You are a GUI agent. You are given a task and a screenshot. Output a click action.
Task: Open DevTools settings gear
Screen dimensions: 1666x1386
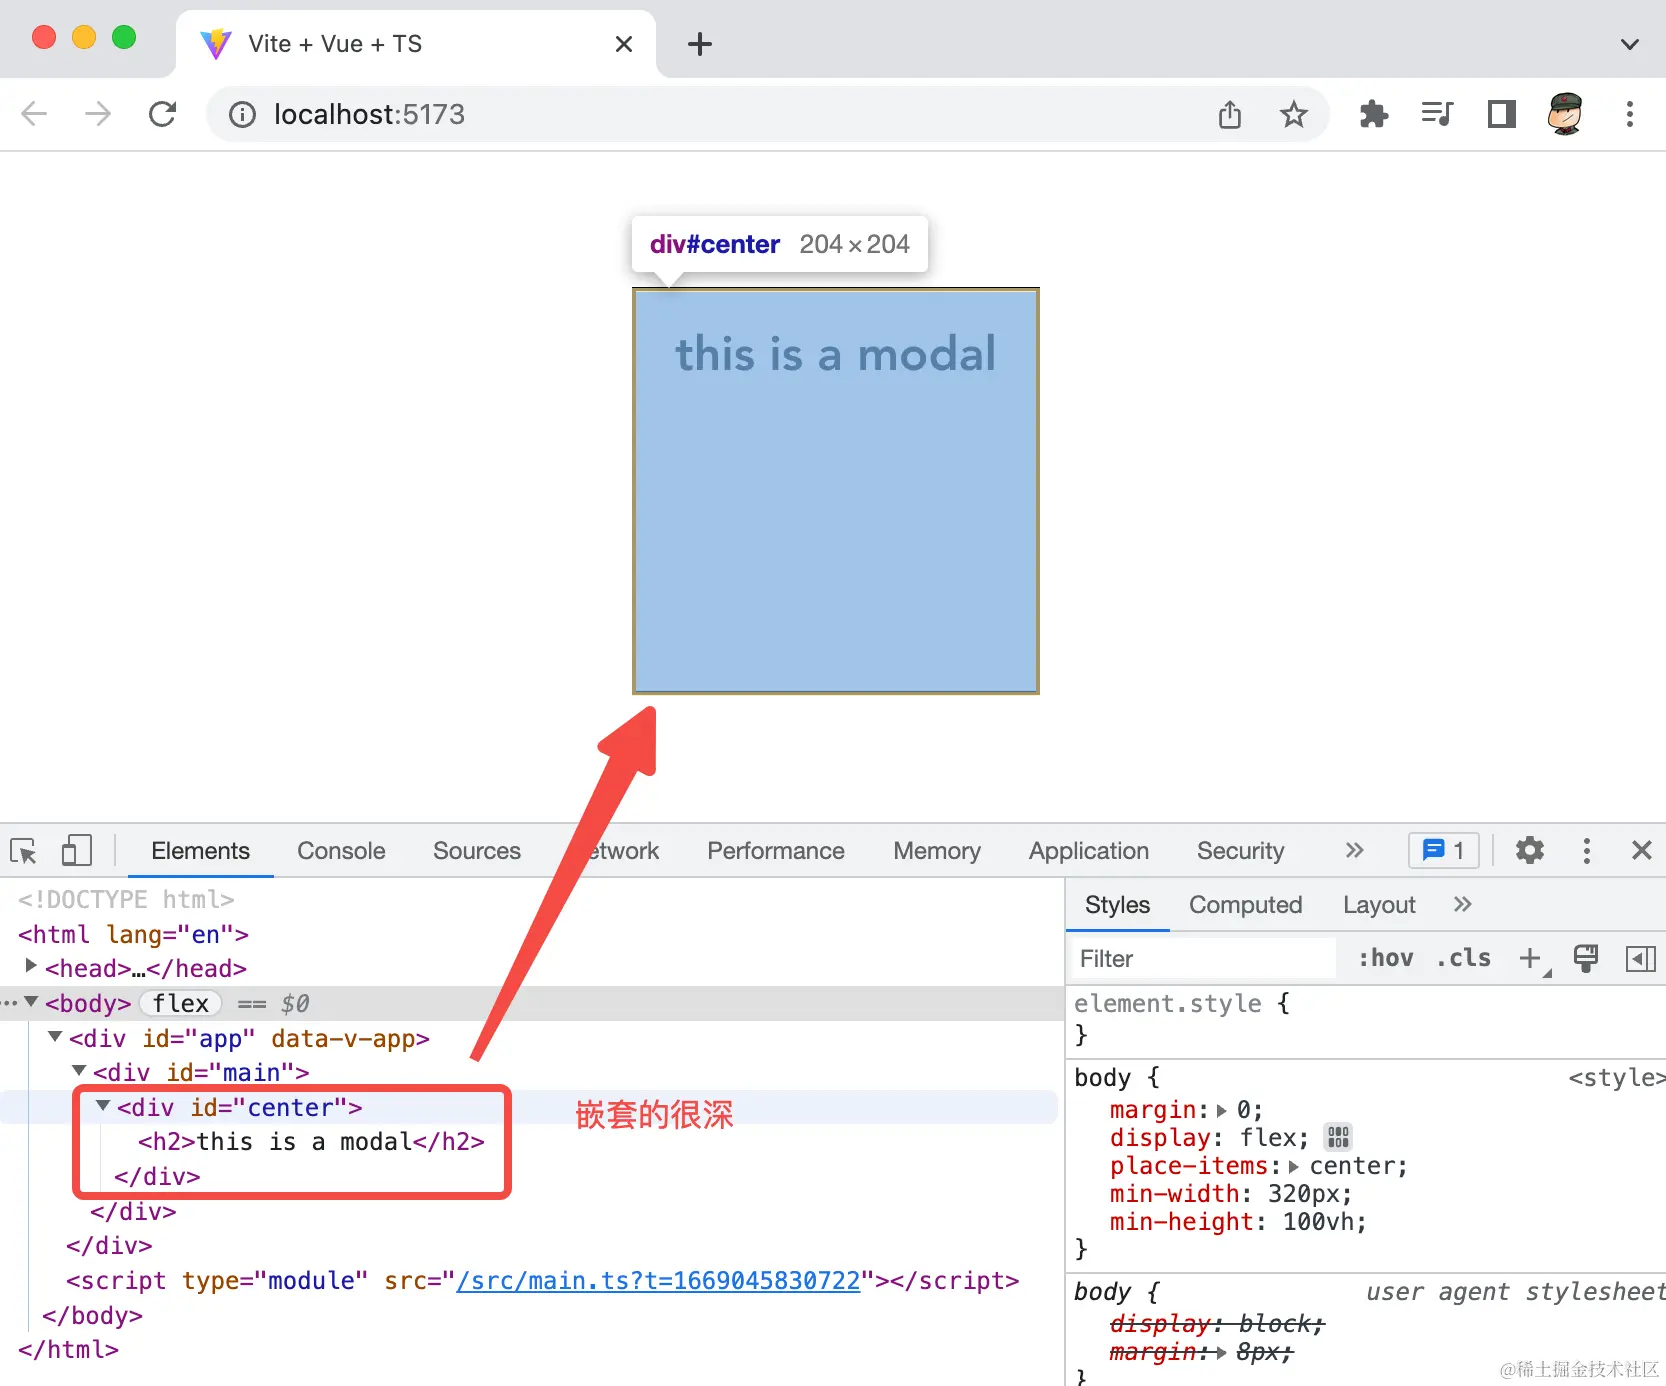[x=1530, y=851]
